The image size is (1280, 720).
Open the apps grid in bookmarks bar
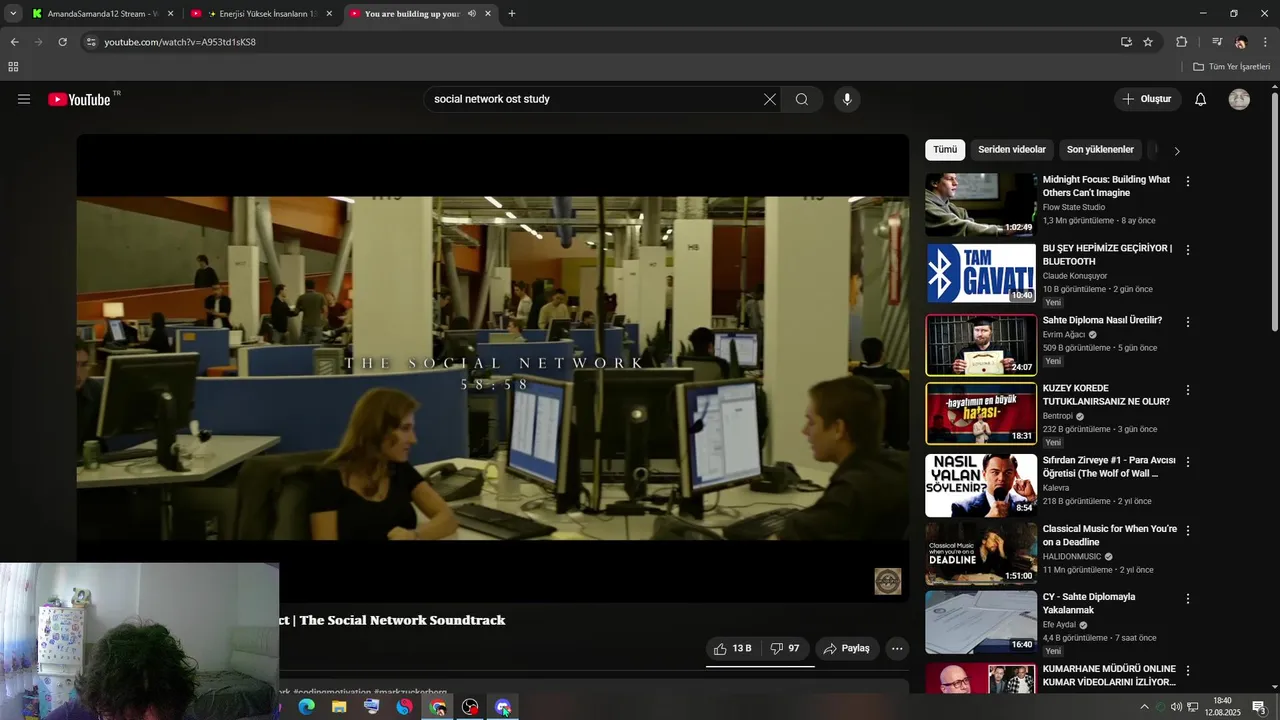(13, 67)
